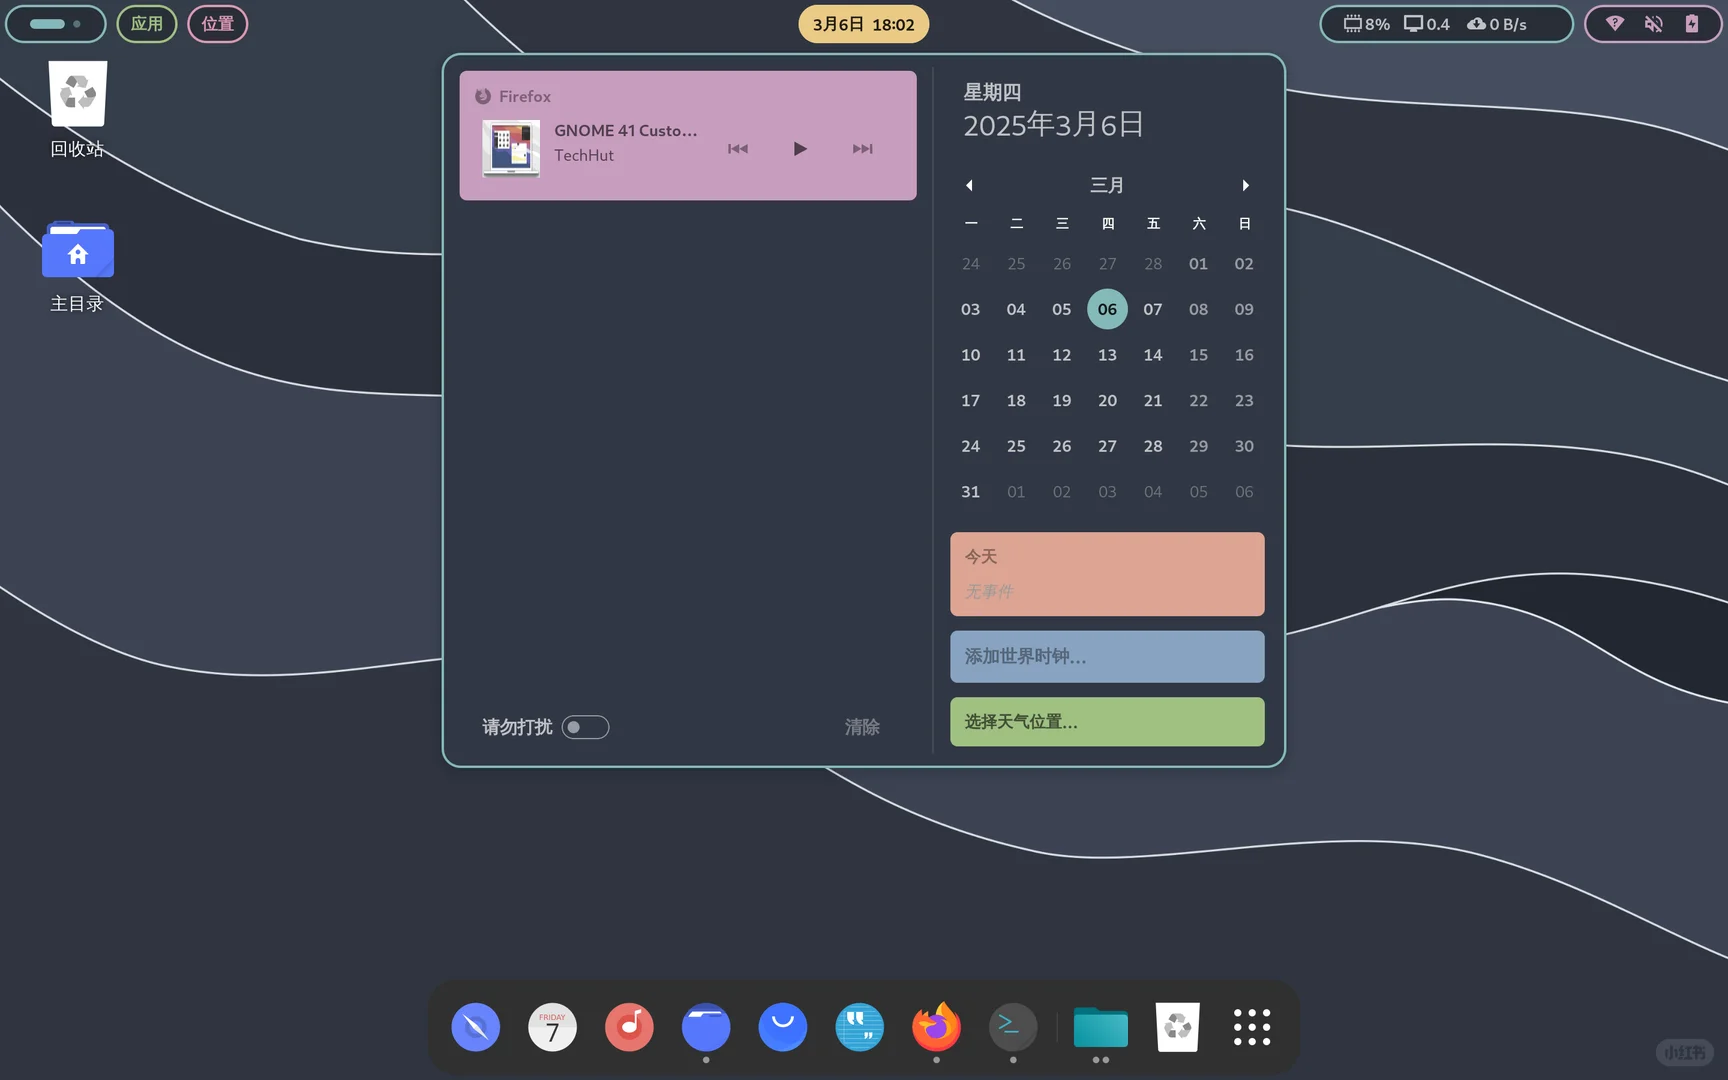Click the Wi-Fi icon in the top bar
1728x1080 pixels.
1615,24
